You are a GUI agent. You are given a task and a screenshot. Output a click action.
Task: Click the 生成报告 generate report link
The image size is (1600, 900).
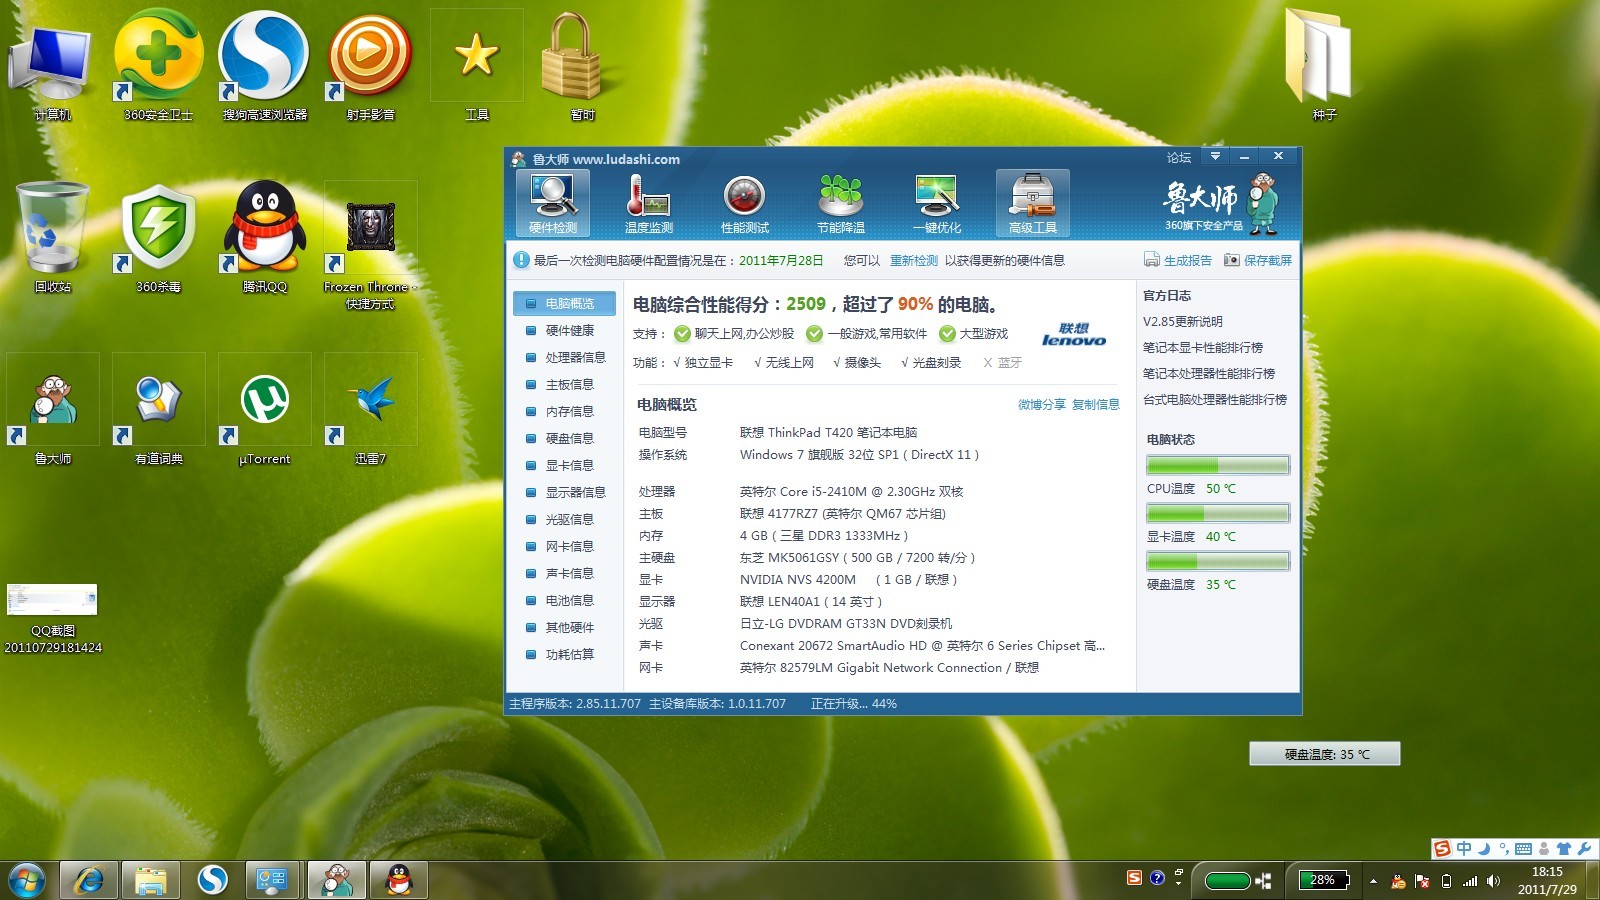pyautogui.click(x=1178, y=260)
